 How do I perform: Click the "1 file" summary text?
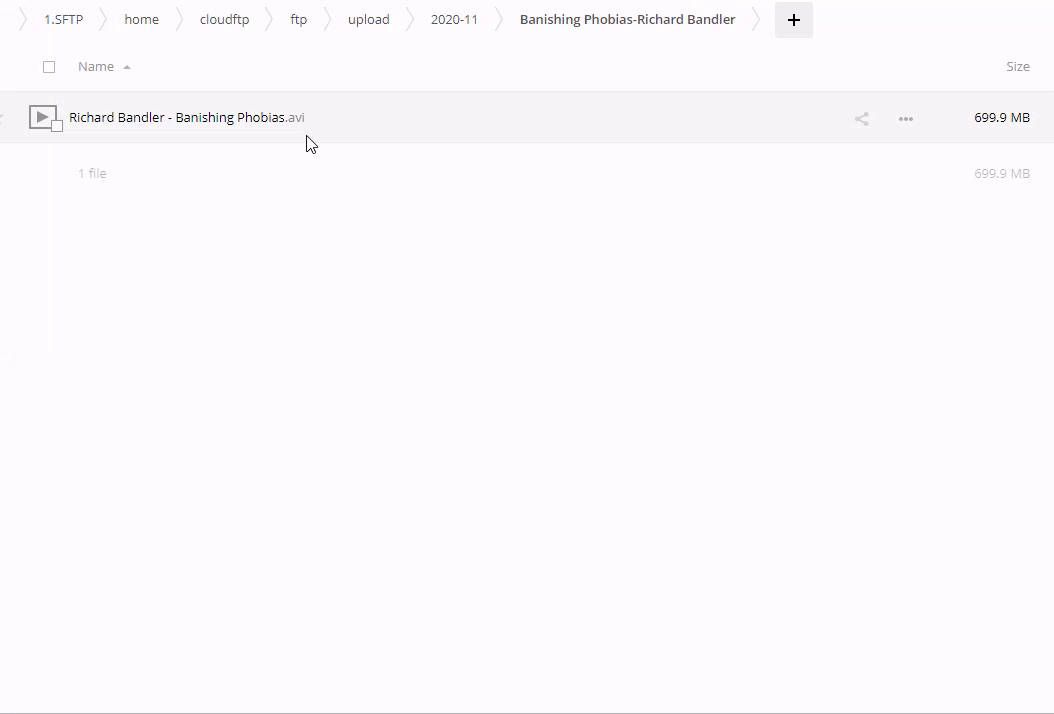click(x=92, y=174)
